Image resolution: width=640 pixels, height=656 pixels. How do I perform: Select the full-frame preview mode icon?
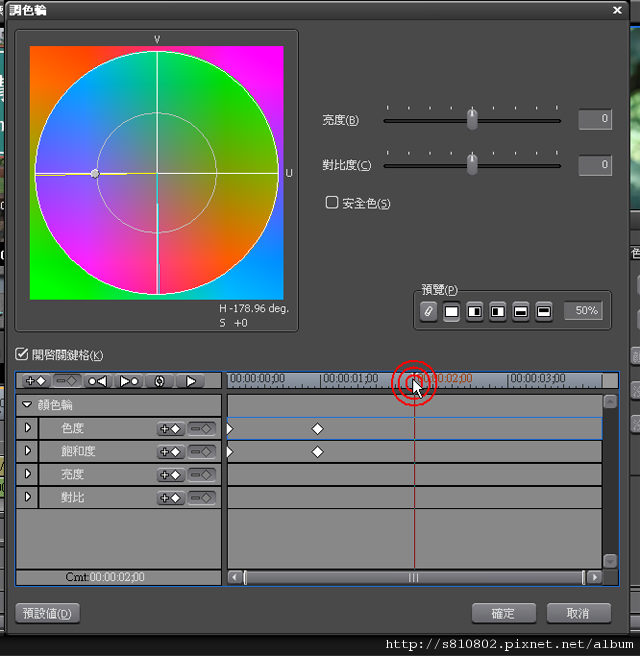(452, 311)
